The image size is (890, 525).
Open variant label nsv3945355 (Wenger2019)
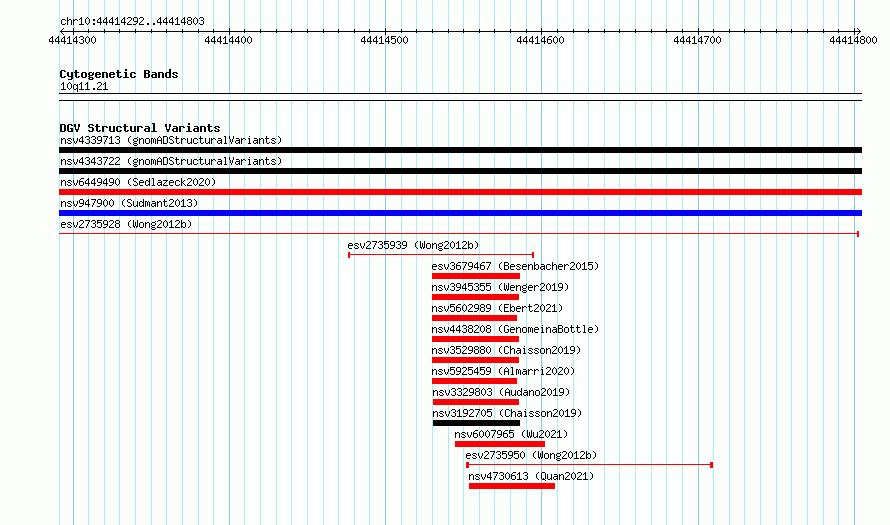coord(500,287)
